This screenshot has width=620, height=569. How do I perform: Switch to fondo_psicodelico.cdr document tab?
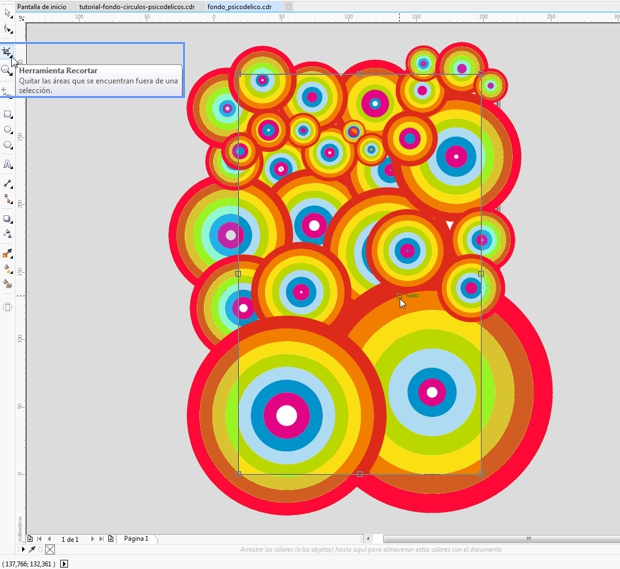(239, 6)
